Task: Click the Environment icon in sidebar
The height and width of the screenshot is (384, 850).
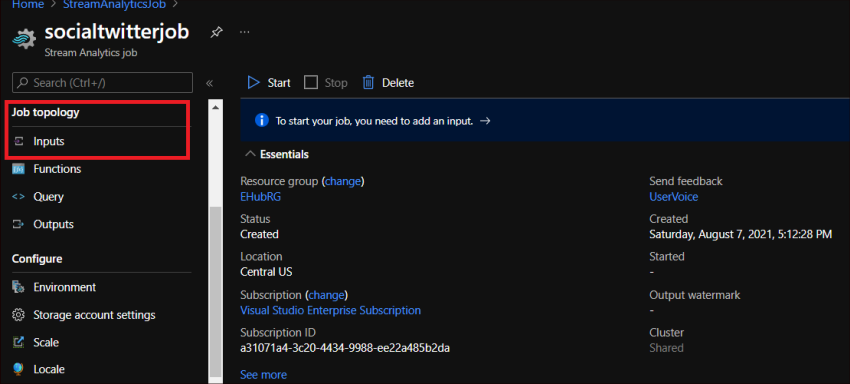Action: pos(18,287)
